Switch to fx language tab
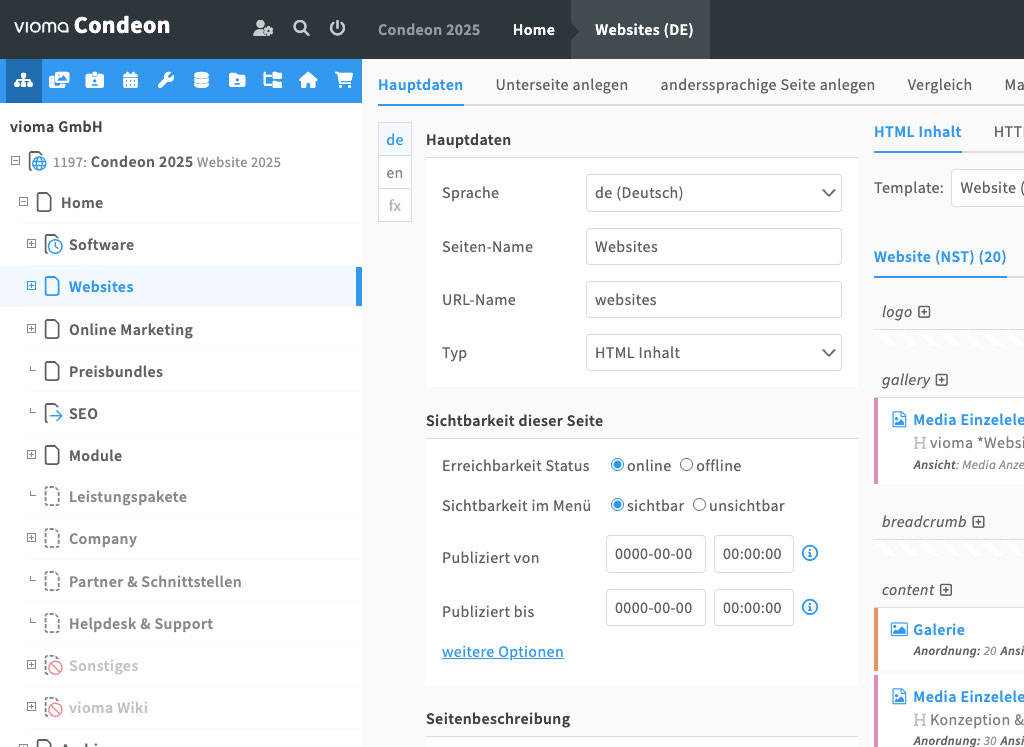The image size is (1024, 747). tap(394, 206)
